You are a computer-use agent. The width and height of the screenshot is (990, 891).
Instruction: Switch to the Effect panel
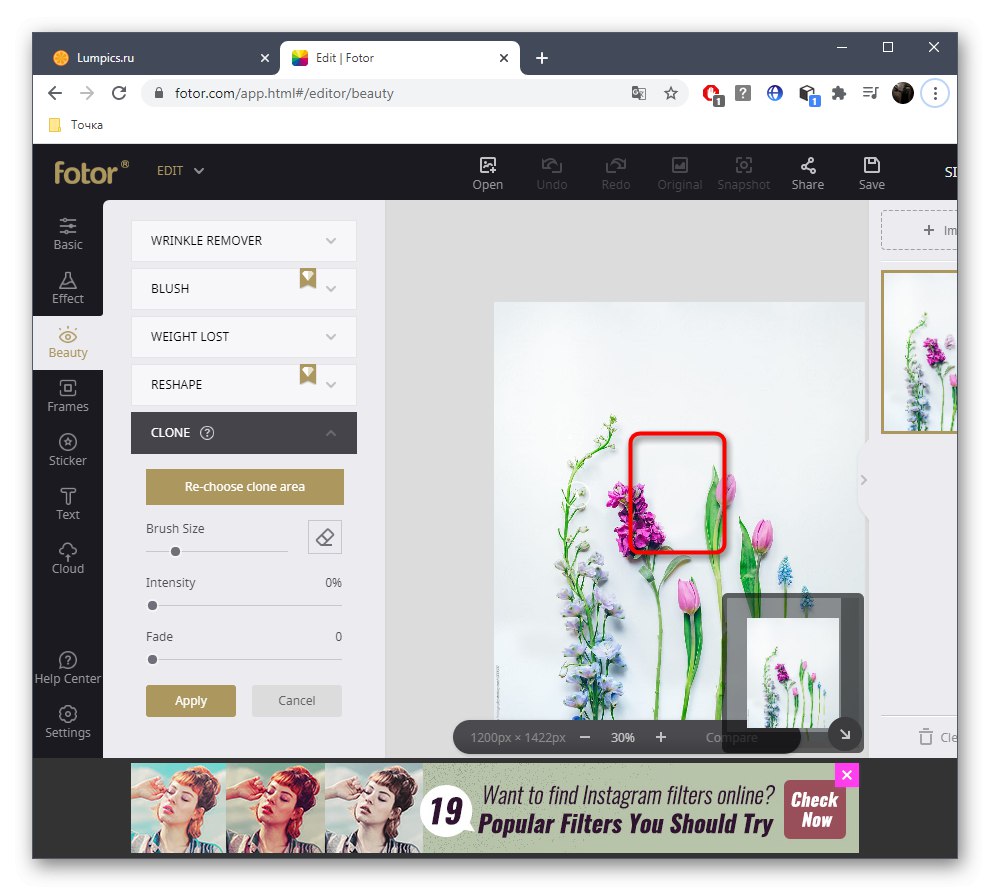coord(67,288)
